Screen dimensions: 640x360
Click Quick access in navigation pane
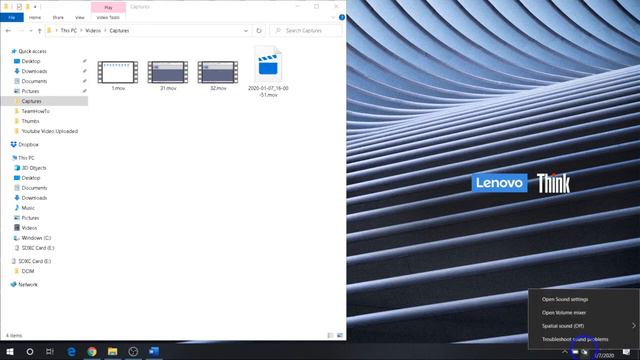click(x=32, y=51)
